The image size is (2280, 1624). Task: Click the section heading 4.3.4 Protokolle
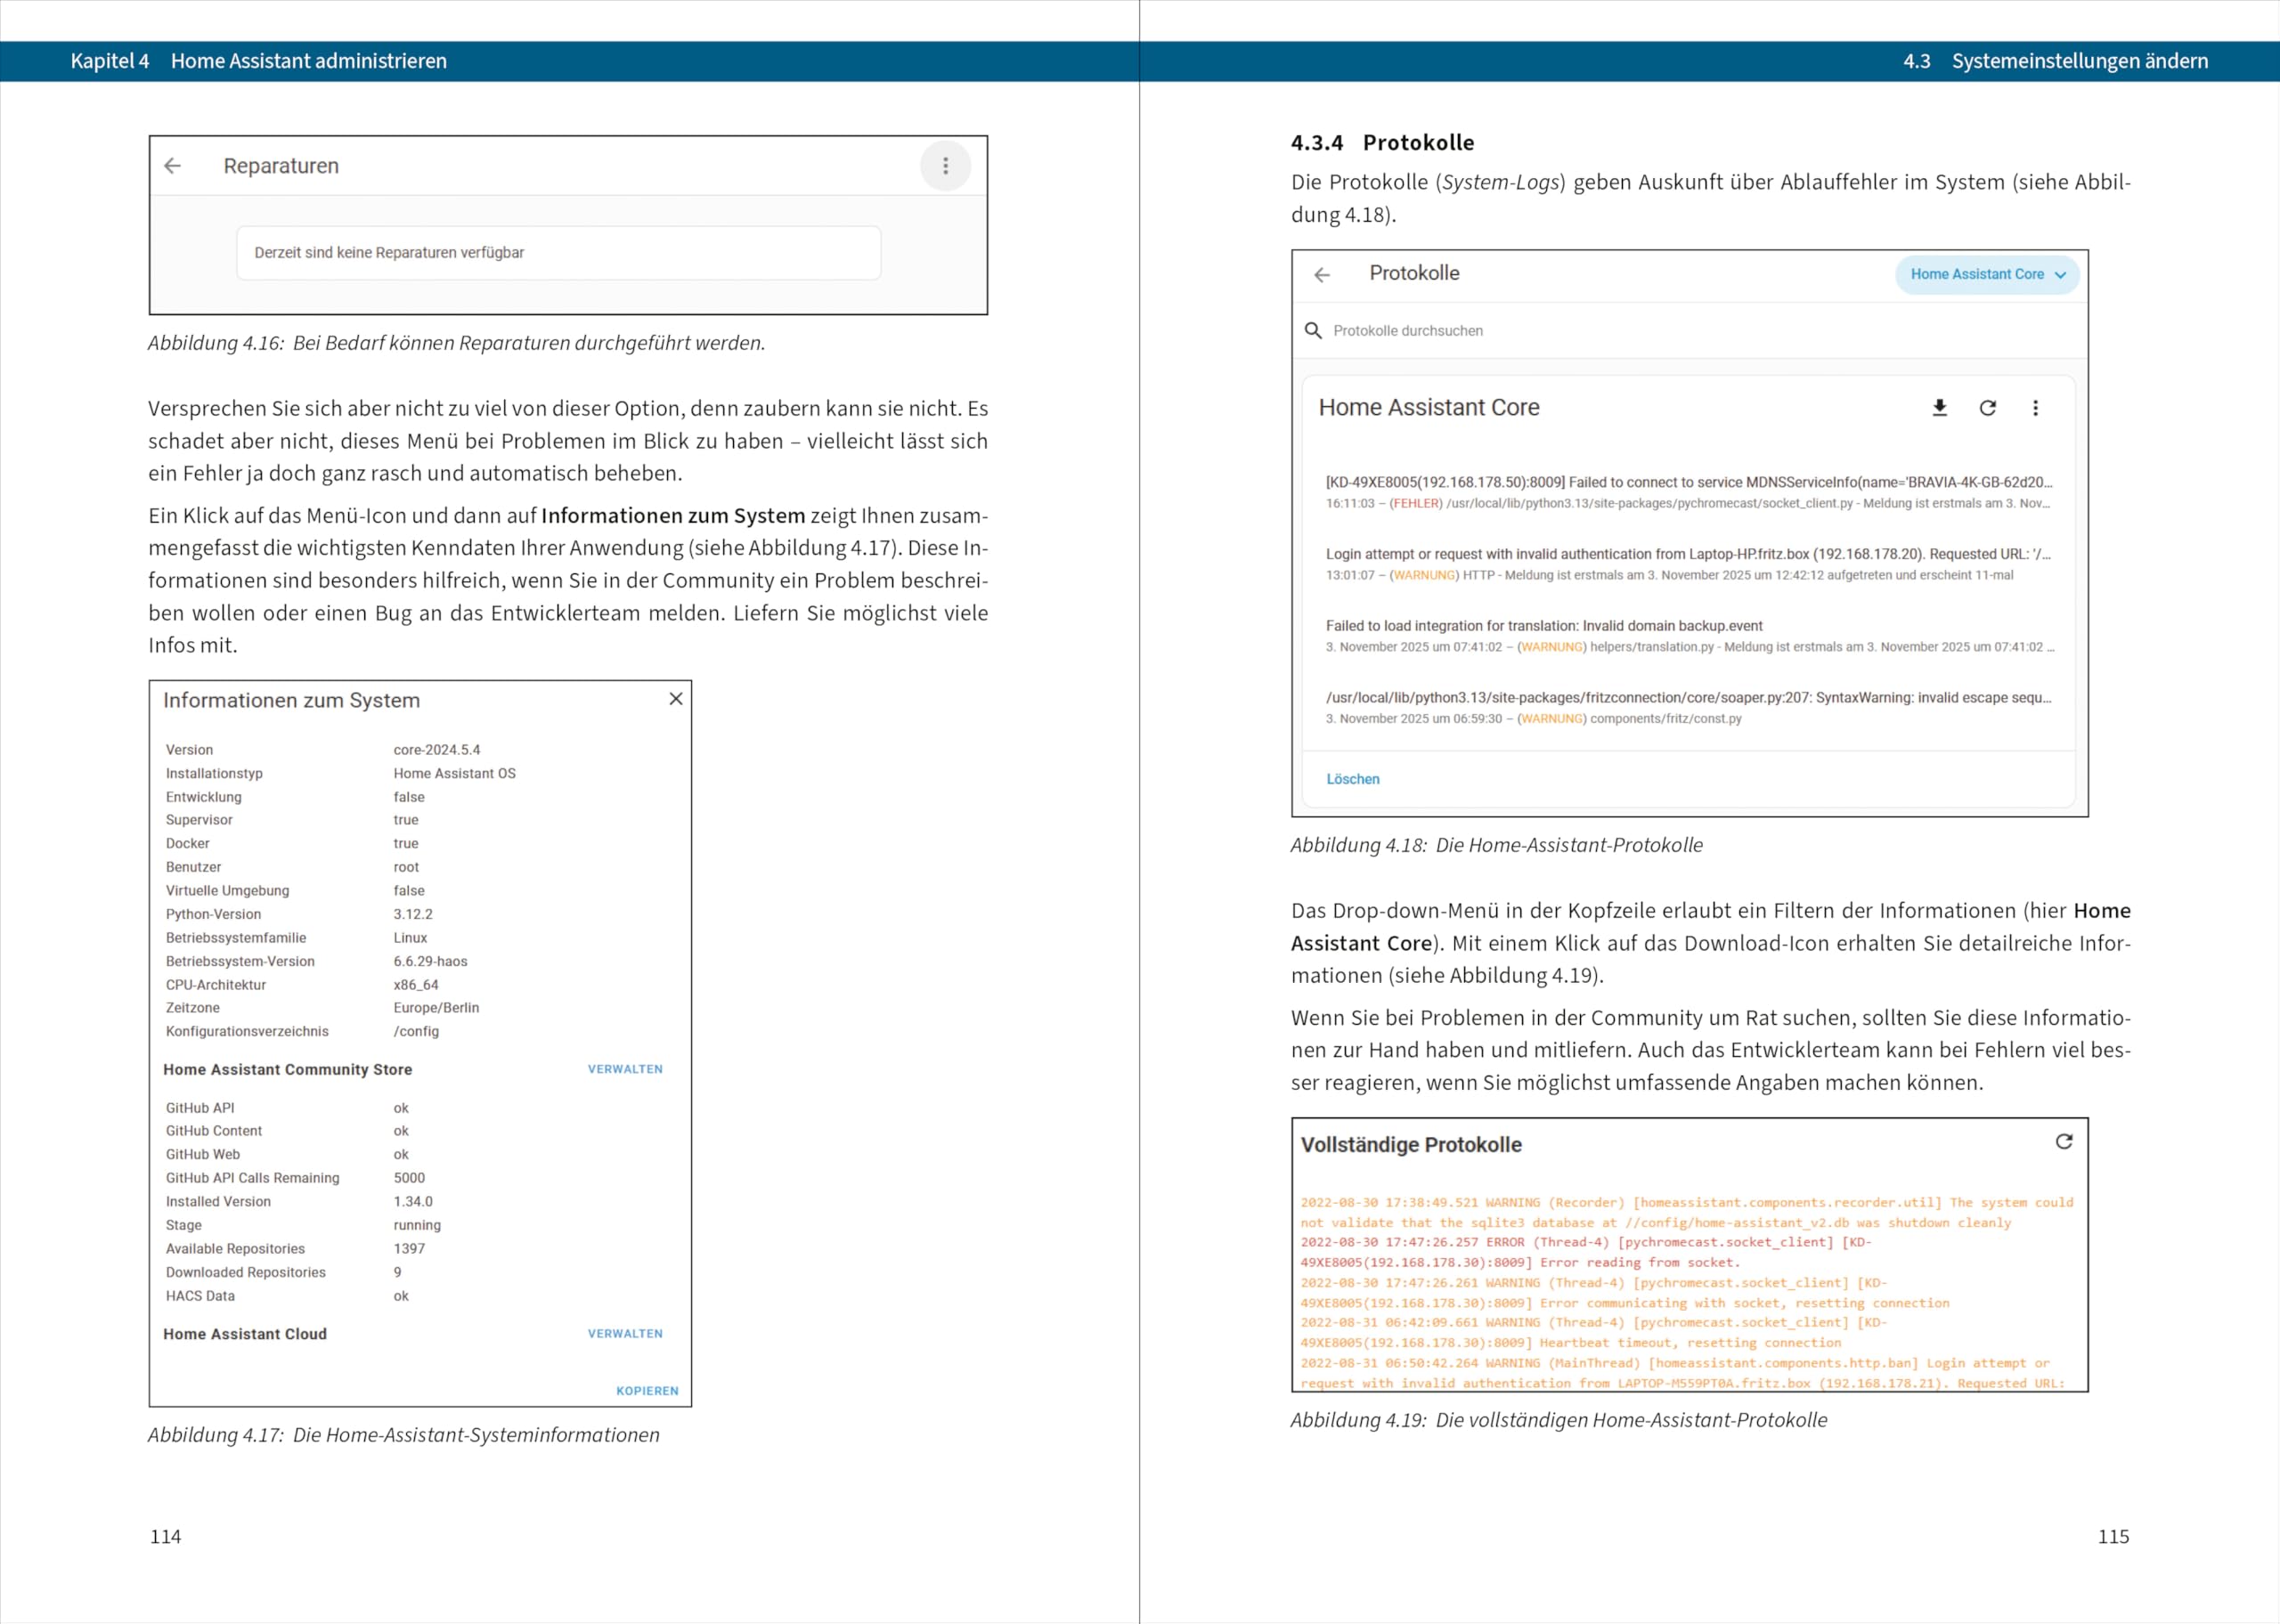pyautogui.click(x=1382, y=143)
